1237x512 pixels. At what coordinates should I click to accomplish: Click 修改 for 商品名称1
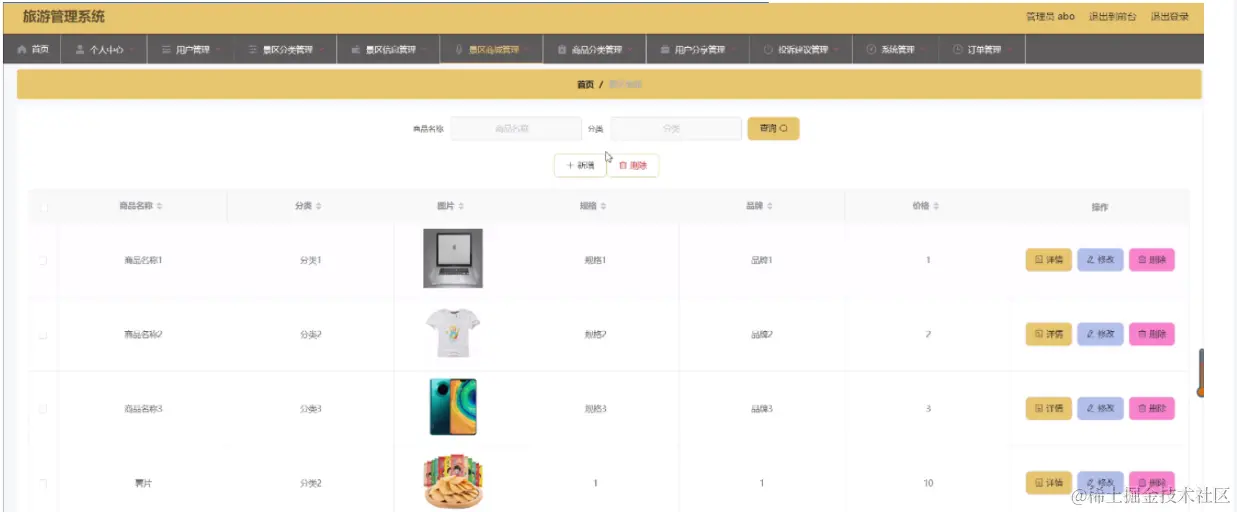click(1100, 260)
